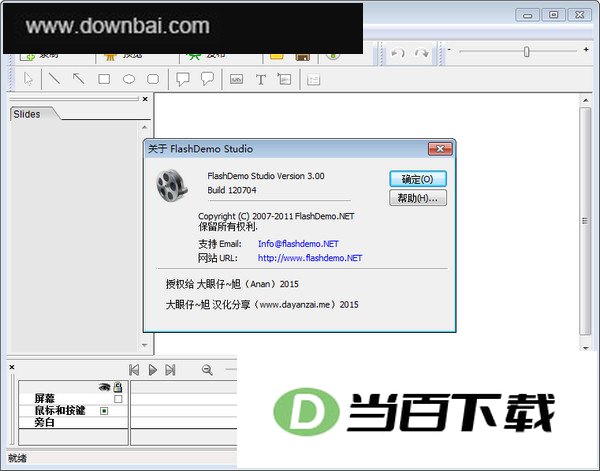
Task: Open the Info@flashdemo.NET email link
Action: point(298,244)
